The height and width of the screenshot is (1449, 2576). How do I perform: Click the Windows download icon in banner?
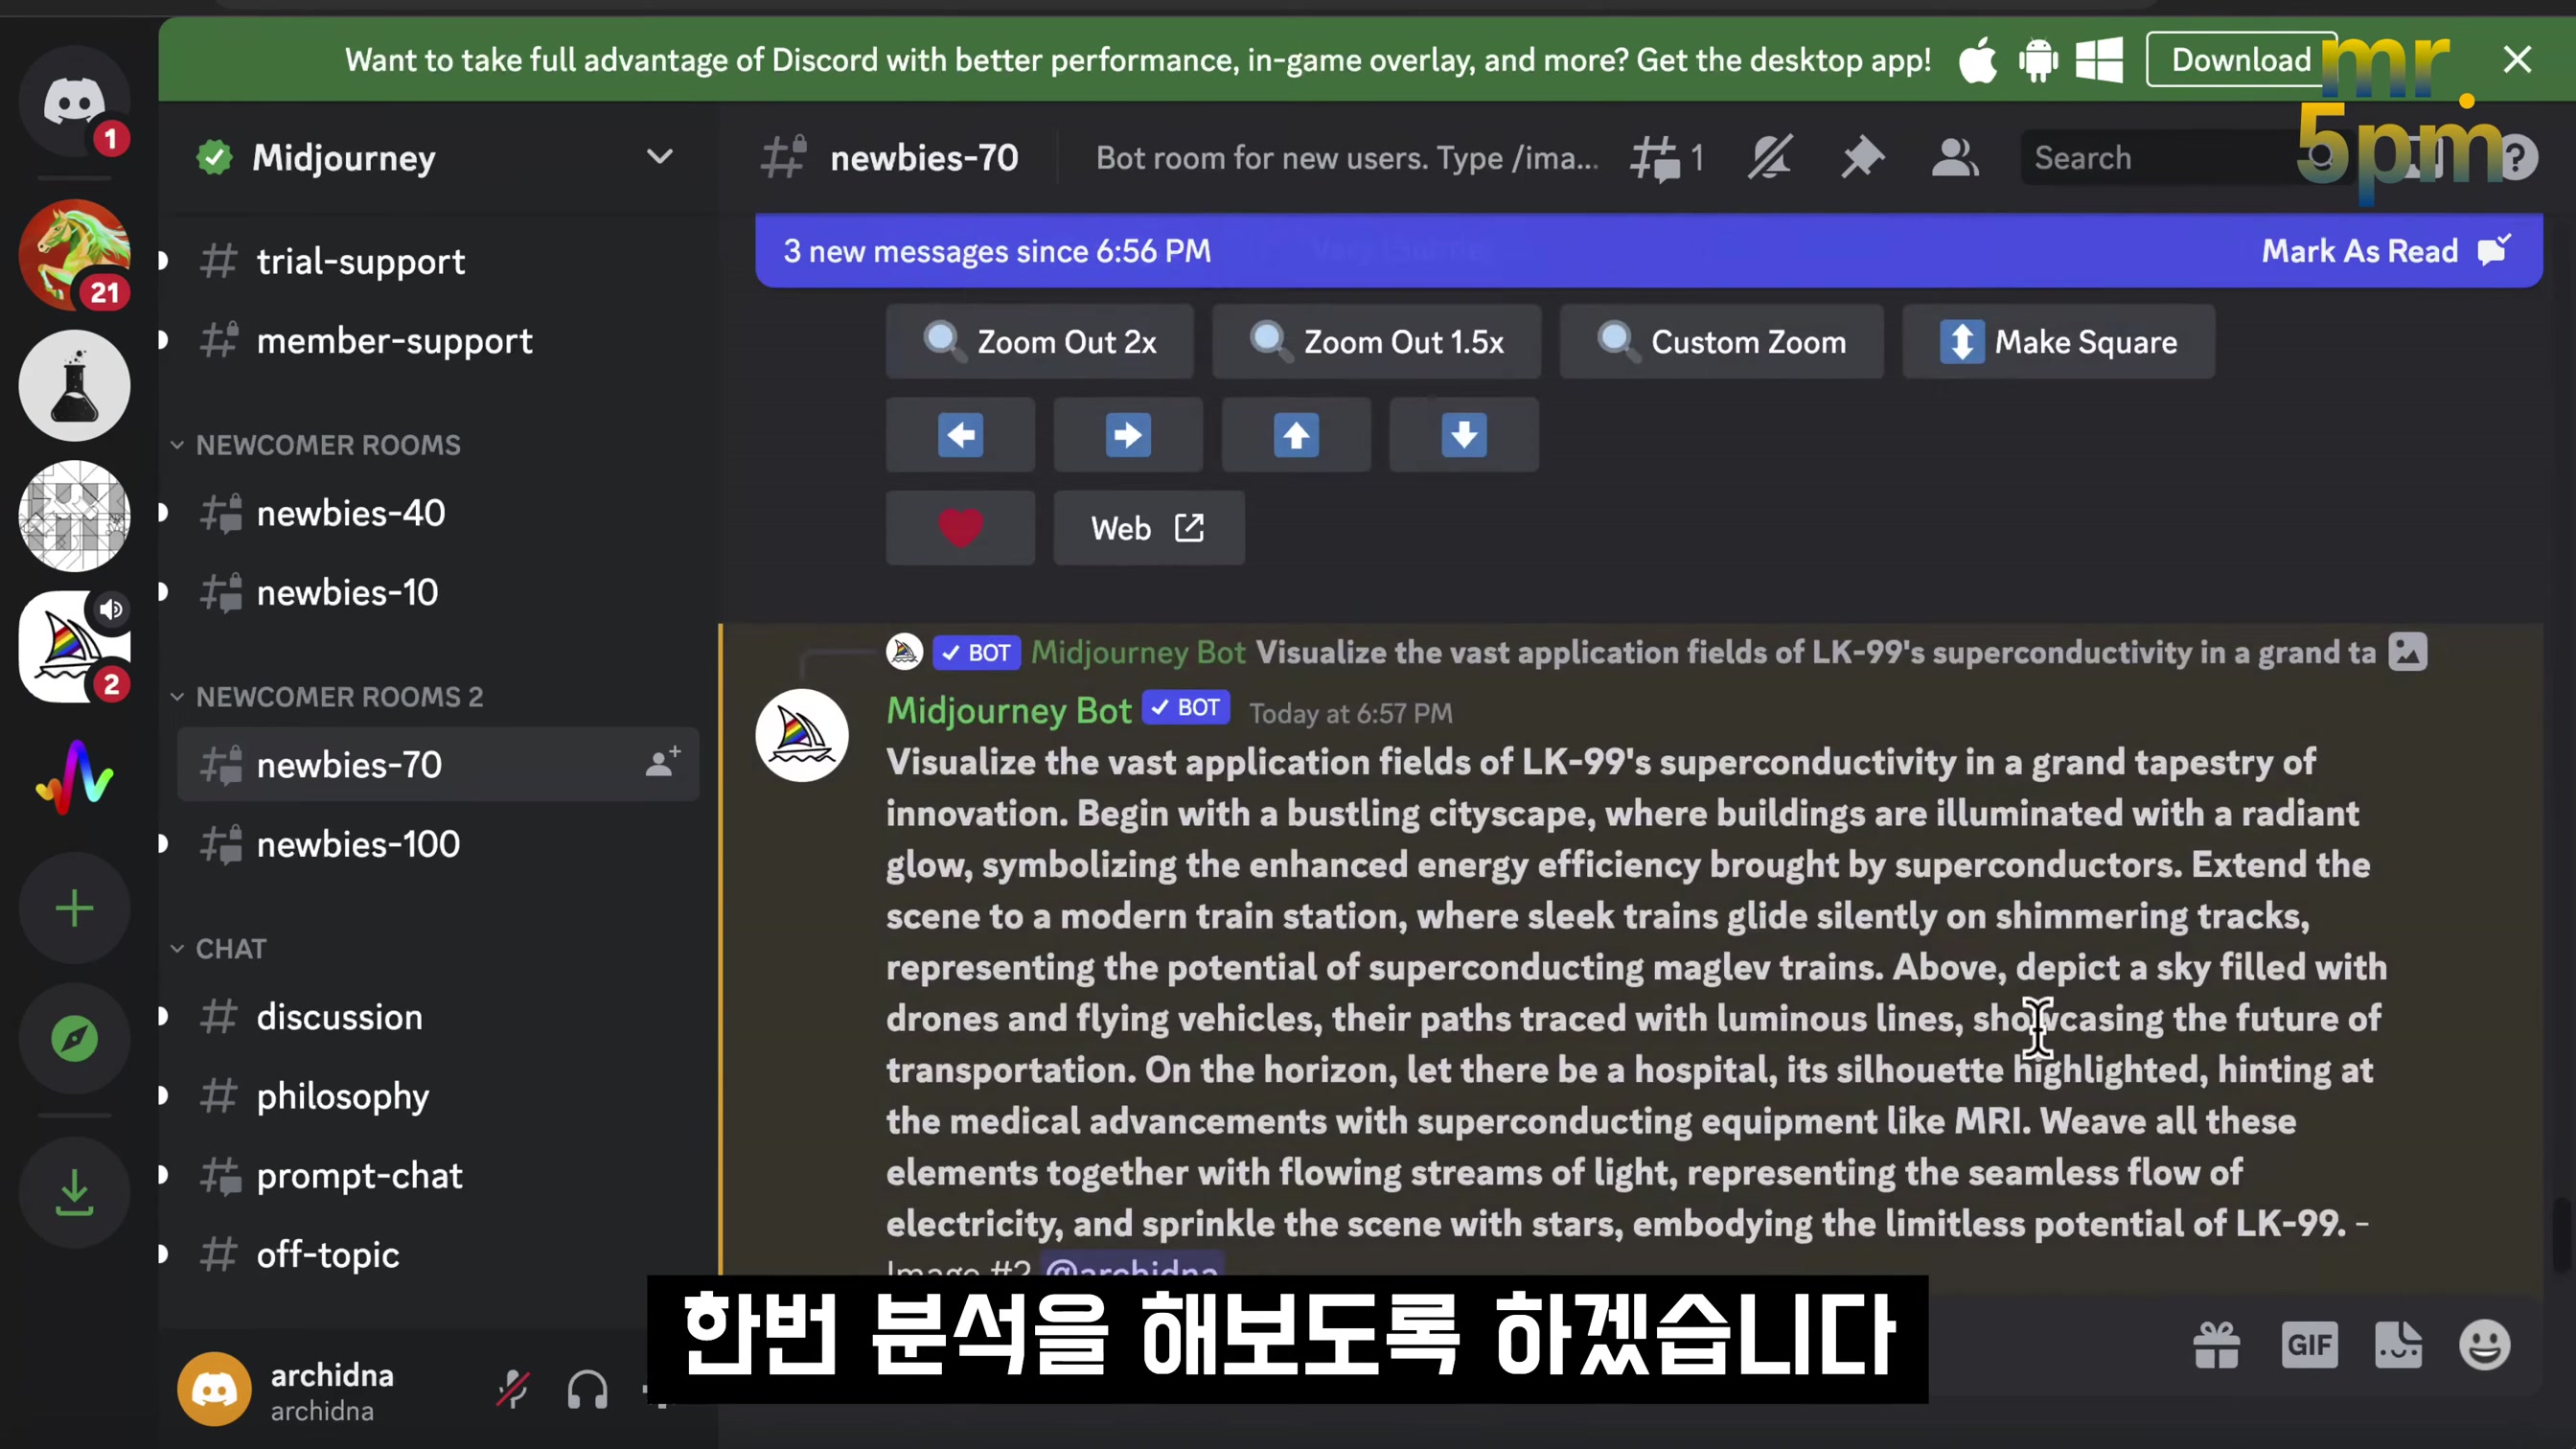click(2099, 60)
